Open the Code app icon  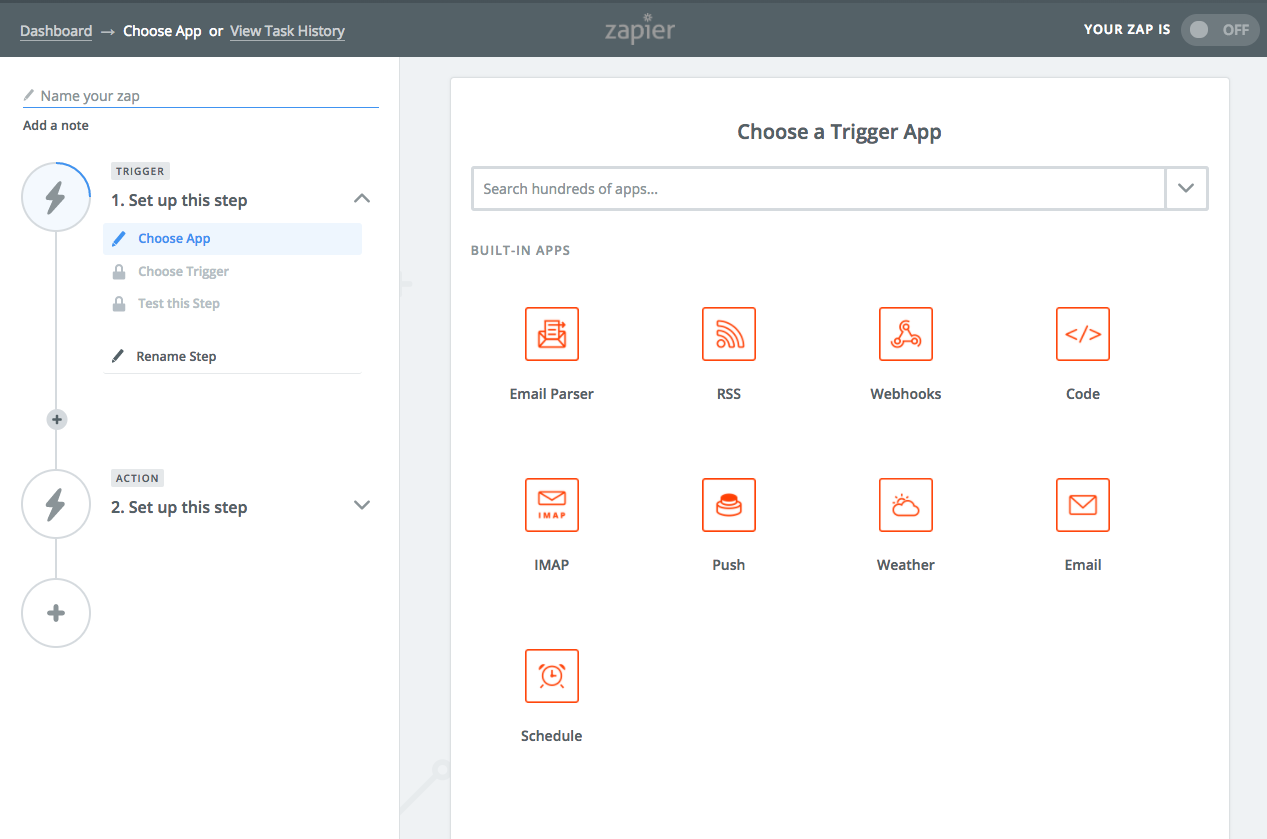point(1082,334)
